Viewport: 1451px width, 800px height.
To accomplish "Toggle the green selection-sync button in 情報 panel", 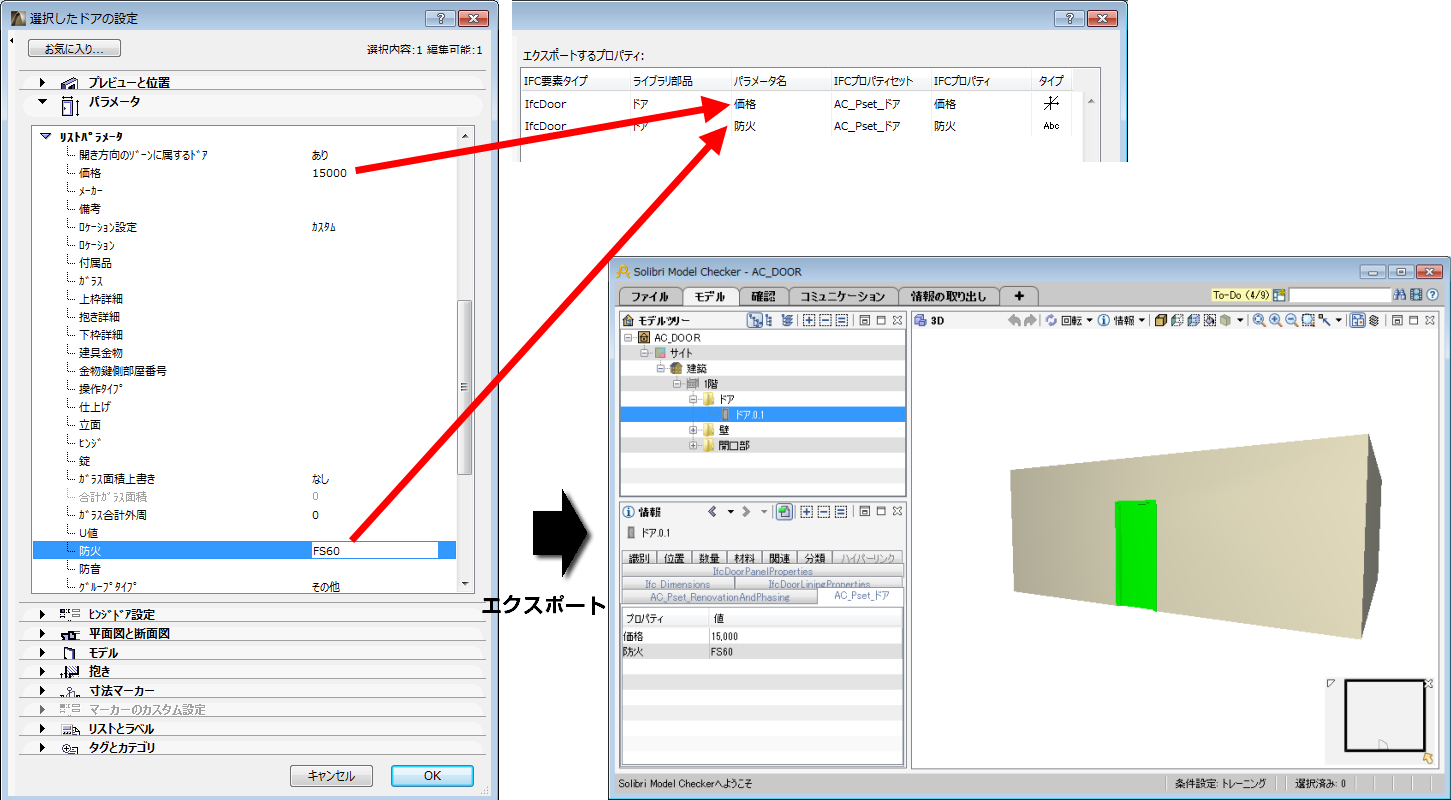I will pyautogui.click(x=785, y=511).
